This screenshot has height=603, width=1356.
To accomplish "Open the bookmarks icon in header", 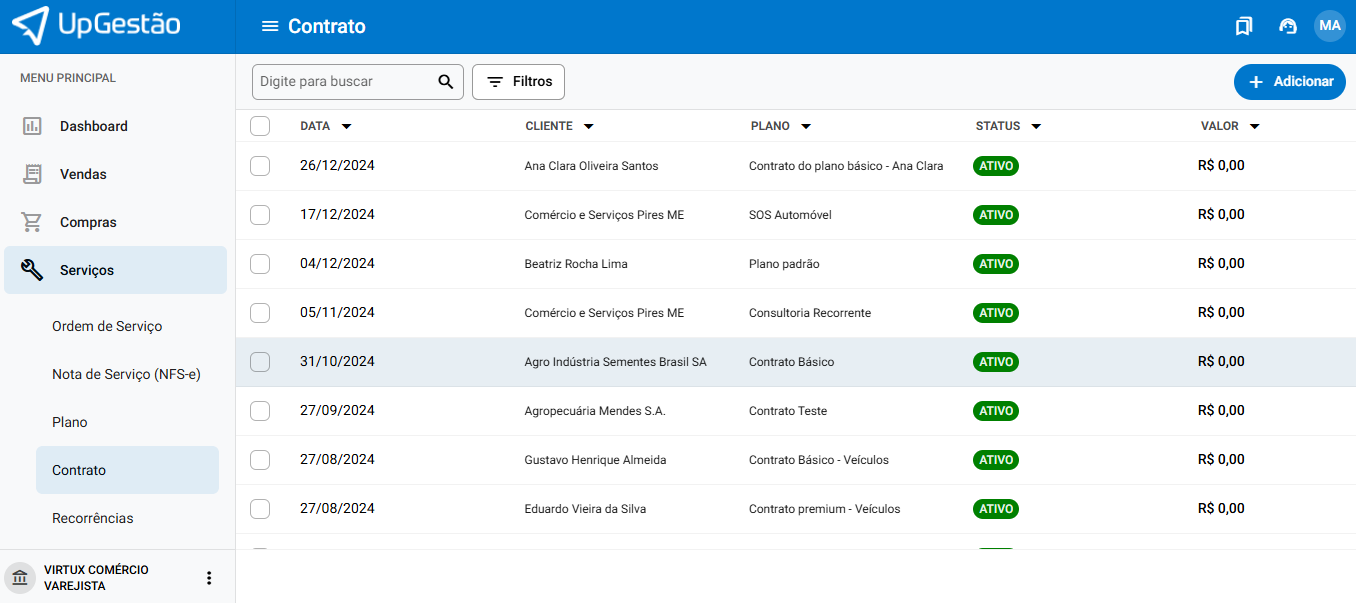I will tap(1243, 27).
